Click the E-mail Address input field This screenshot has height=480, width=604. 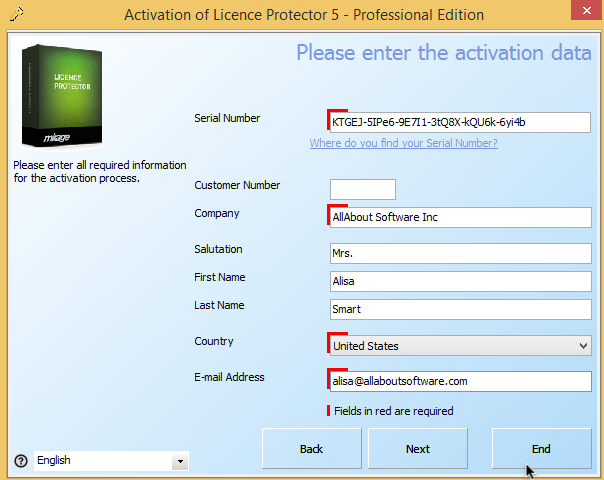[461, 381]
